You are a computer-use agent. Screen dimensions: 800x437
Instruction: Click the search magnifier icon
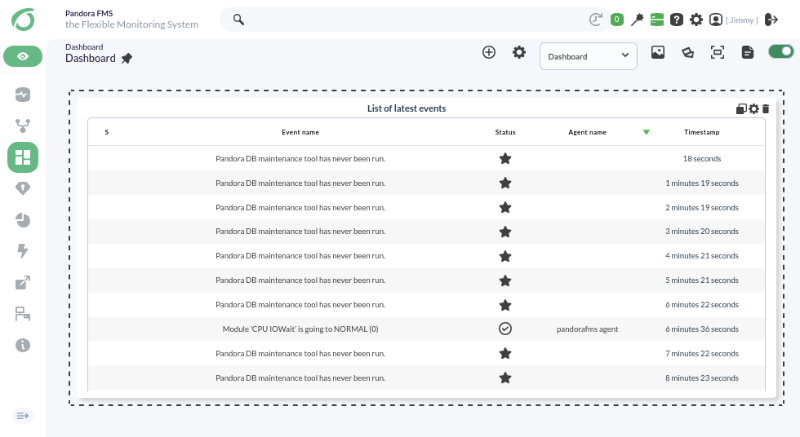(238, 19)
